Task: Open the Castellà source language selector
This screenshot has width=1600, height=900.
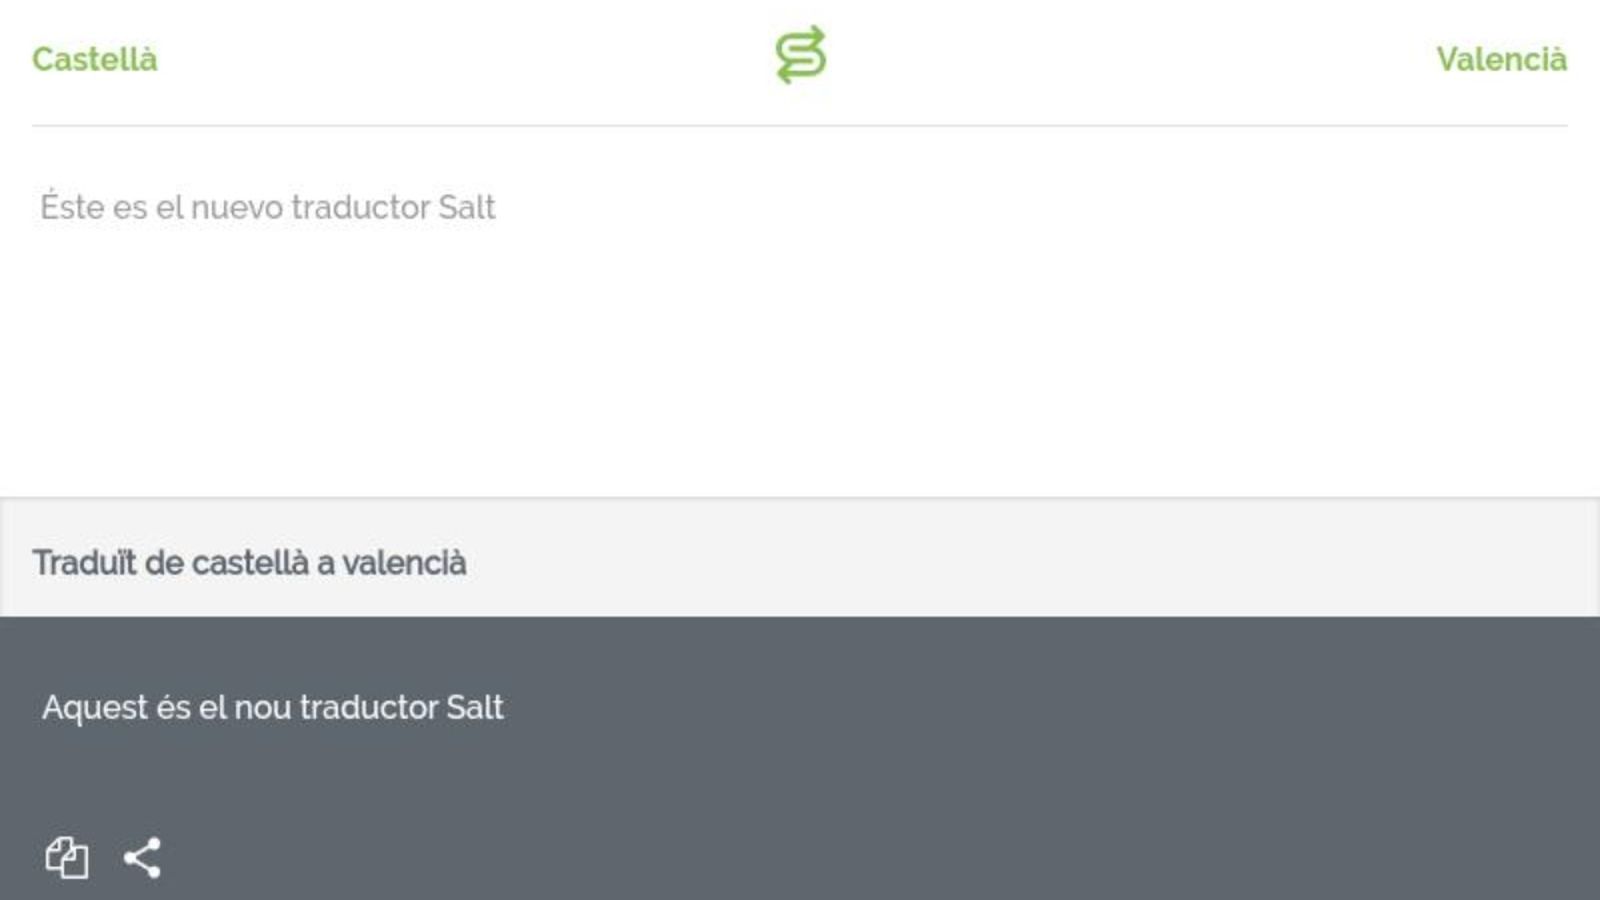Action: 95,59
